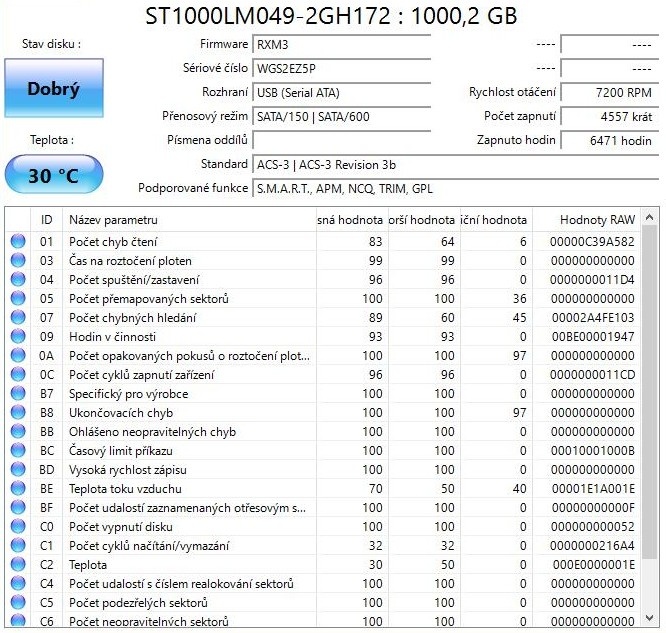Select the row Počet podezřelých sektorů
The height and width of the screenshot is (633, 666).
pos(323,602)
